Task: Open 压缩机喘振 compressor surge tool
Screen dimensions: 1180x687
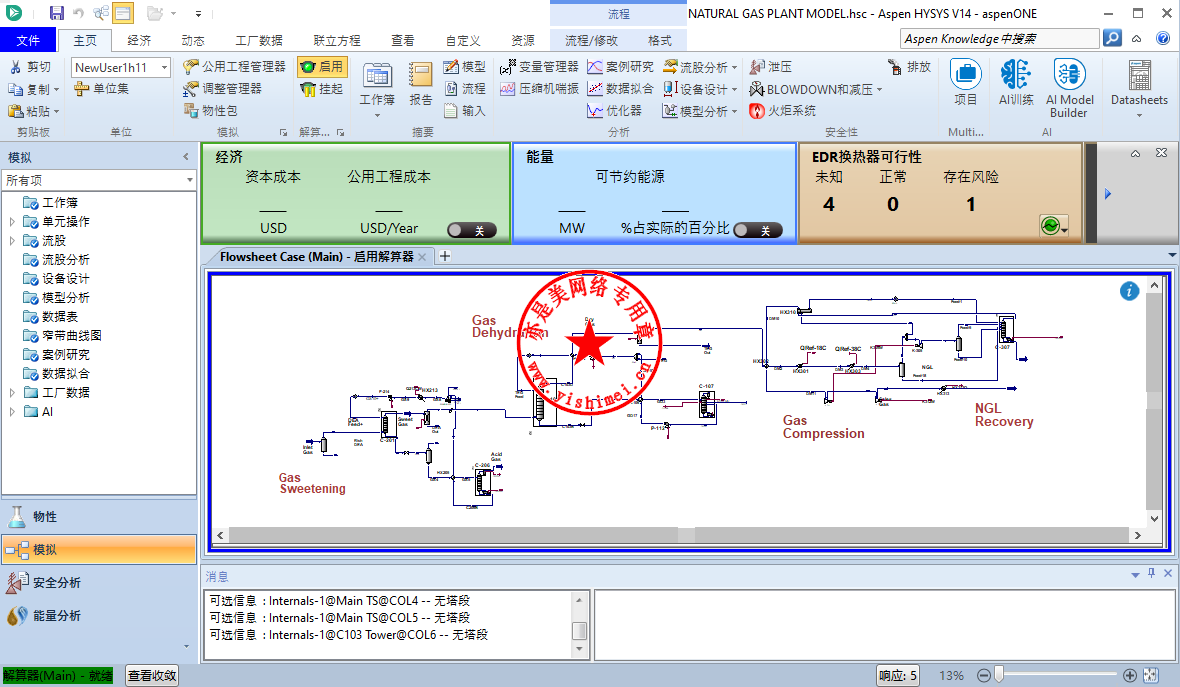Action: point(540,89)
